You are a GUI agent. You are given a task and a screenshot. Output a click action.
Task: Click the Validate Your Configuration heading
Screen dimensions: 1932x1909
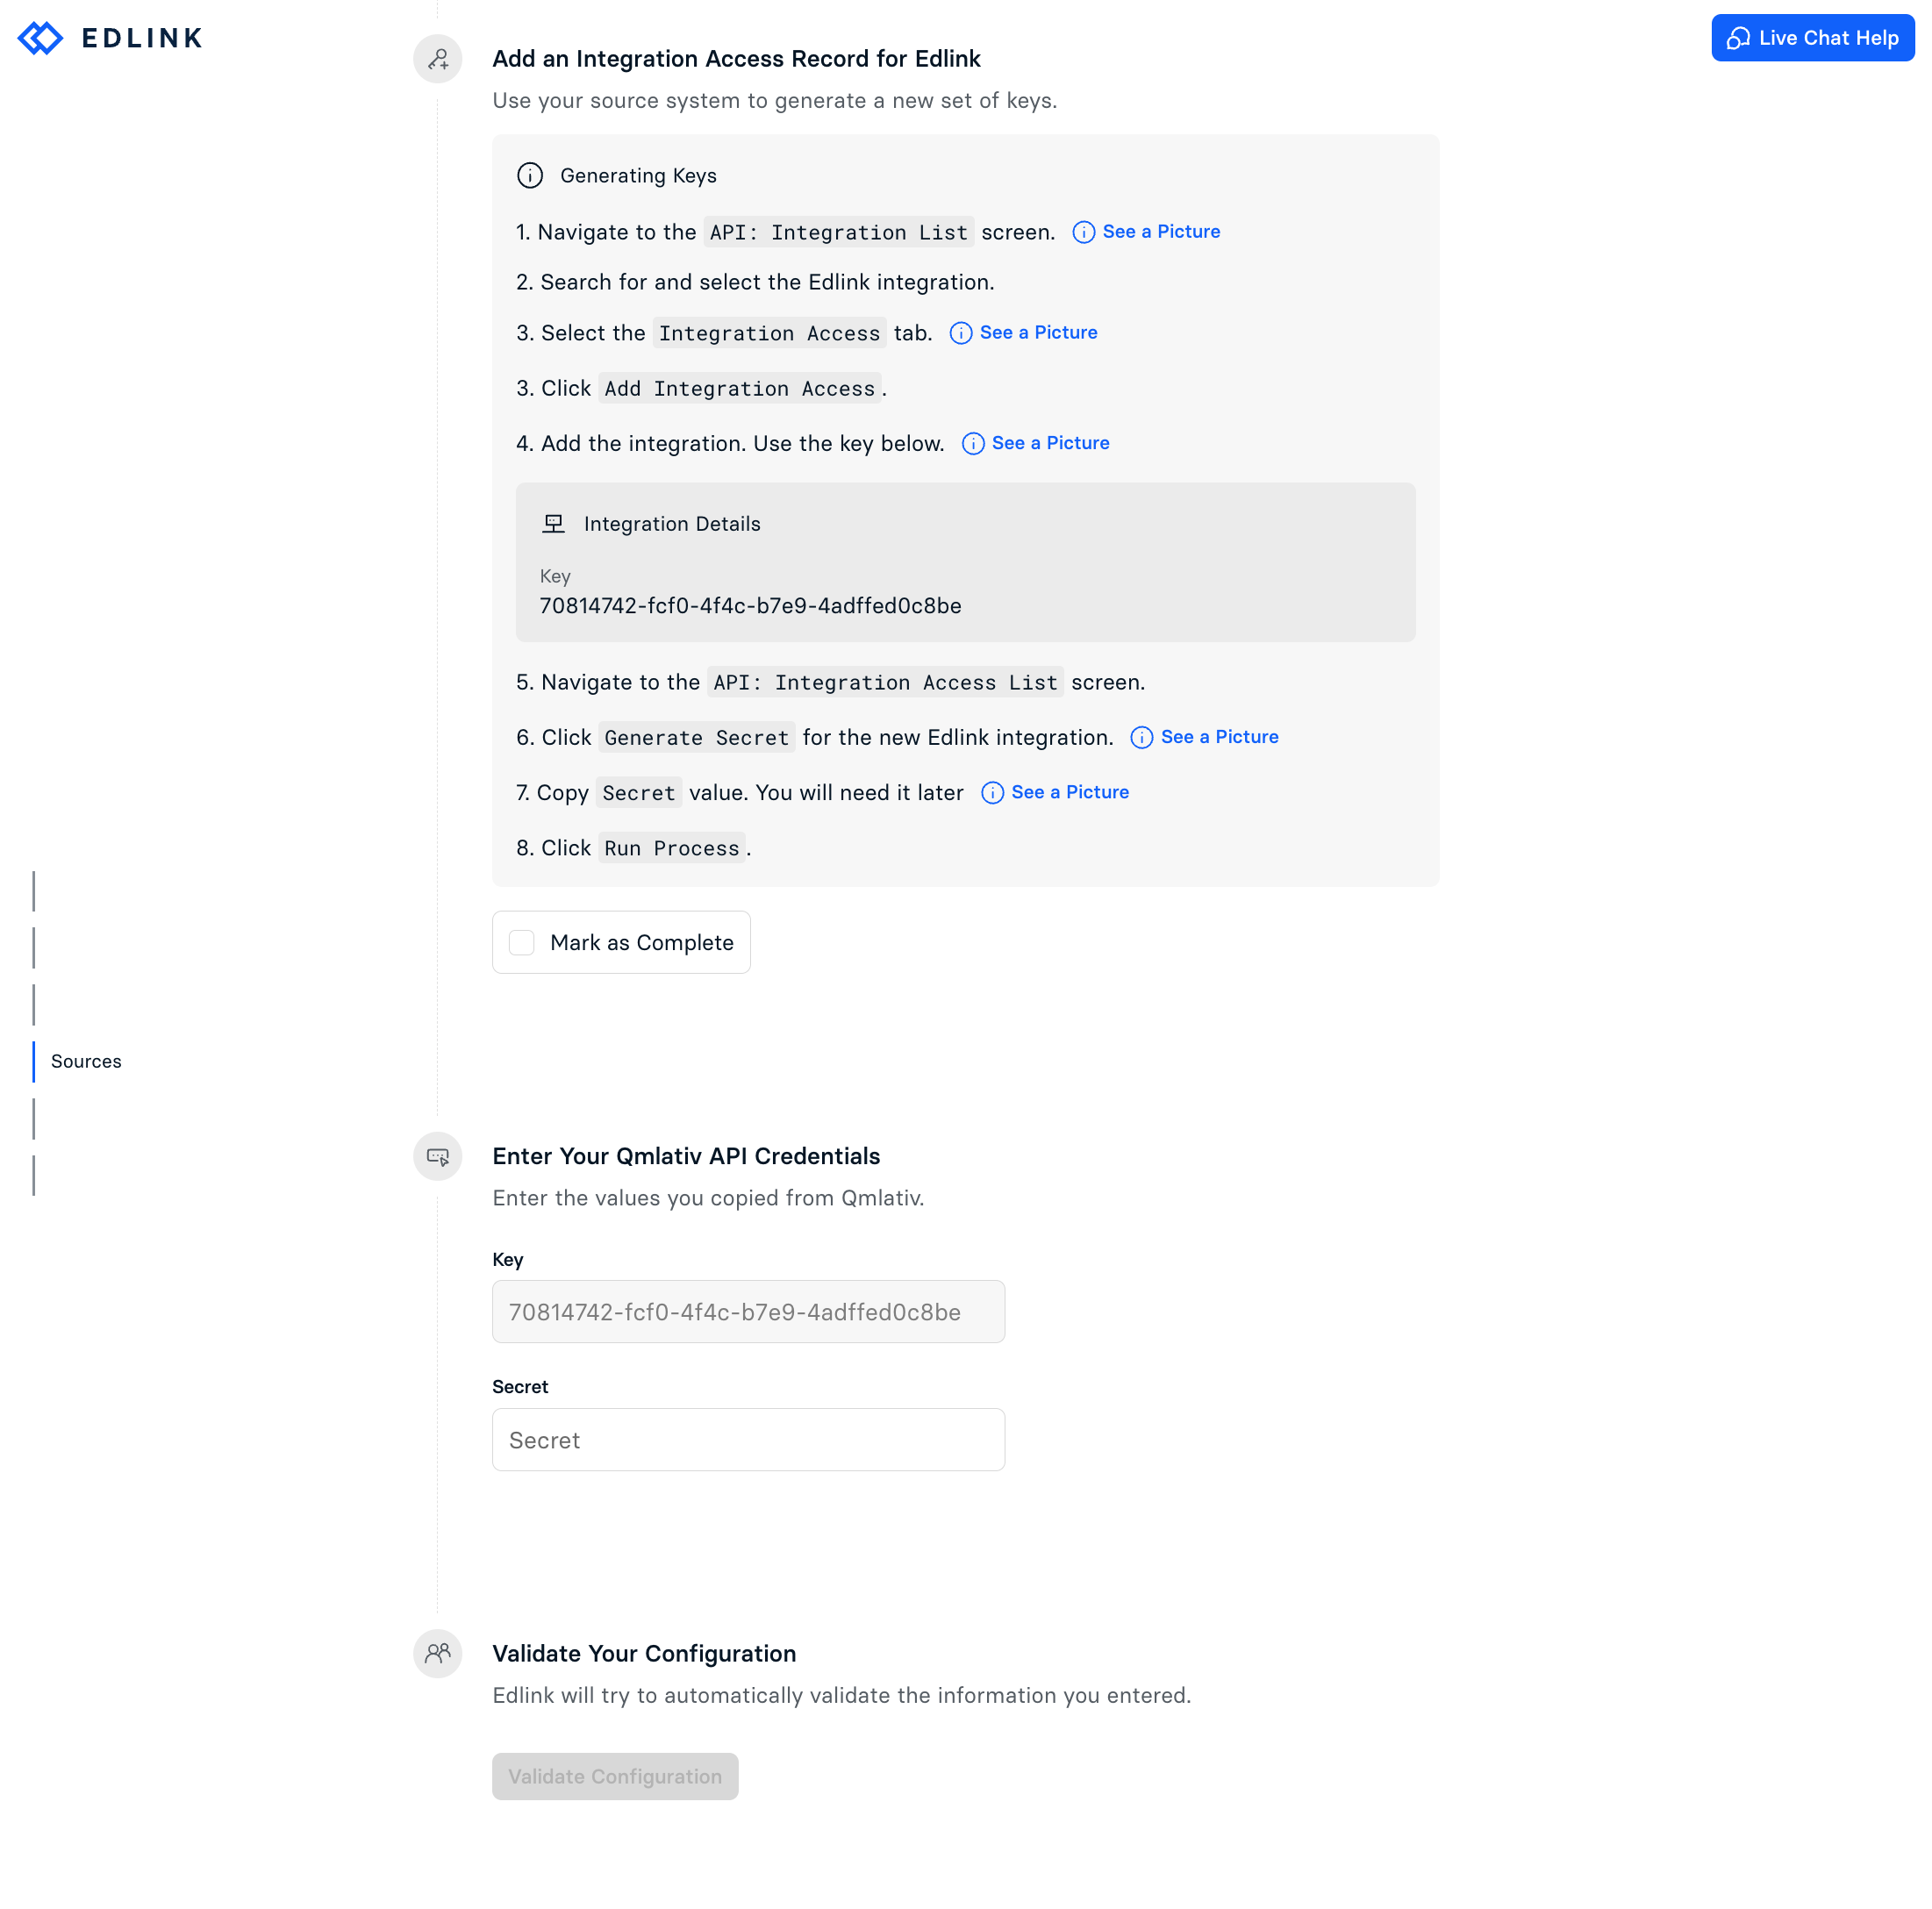(x=644, y=1654)
